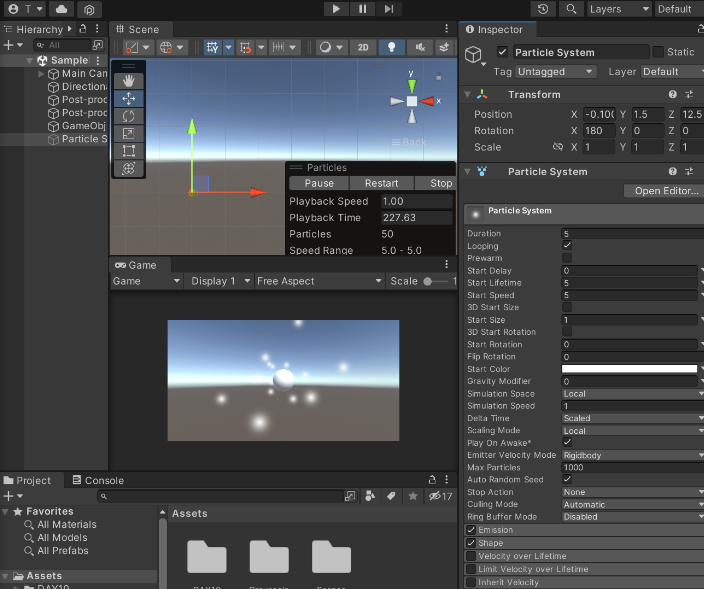Toggle the Static checkbox
The width and height of the screenshot is (704, 589).
click(658, 52)
